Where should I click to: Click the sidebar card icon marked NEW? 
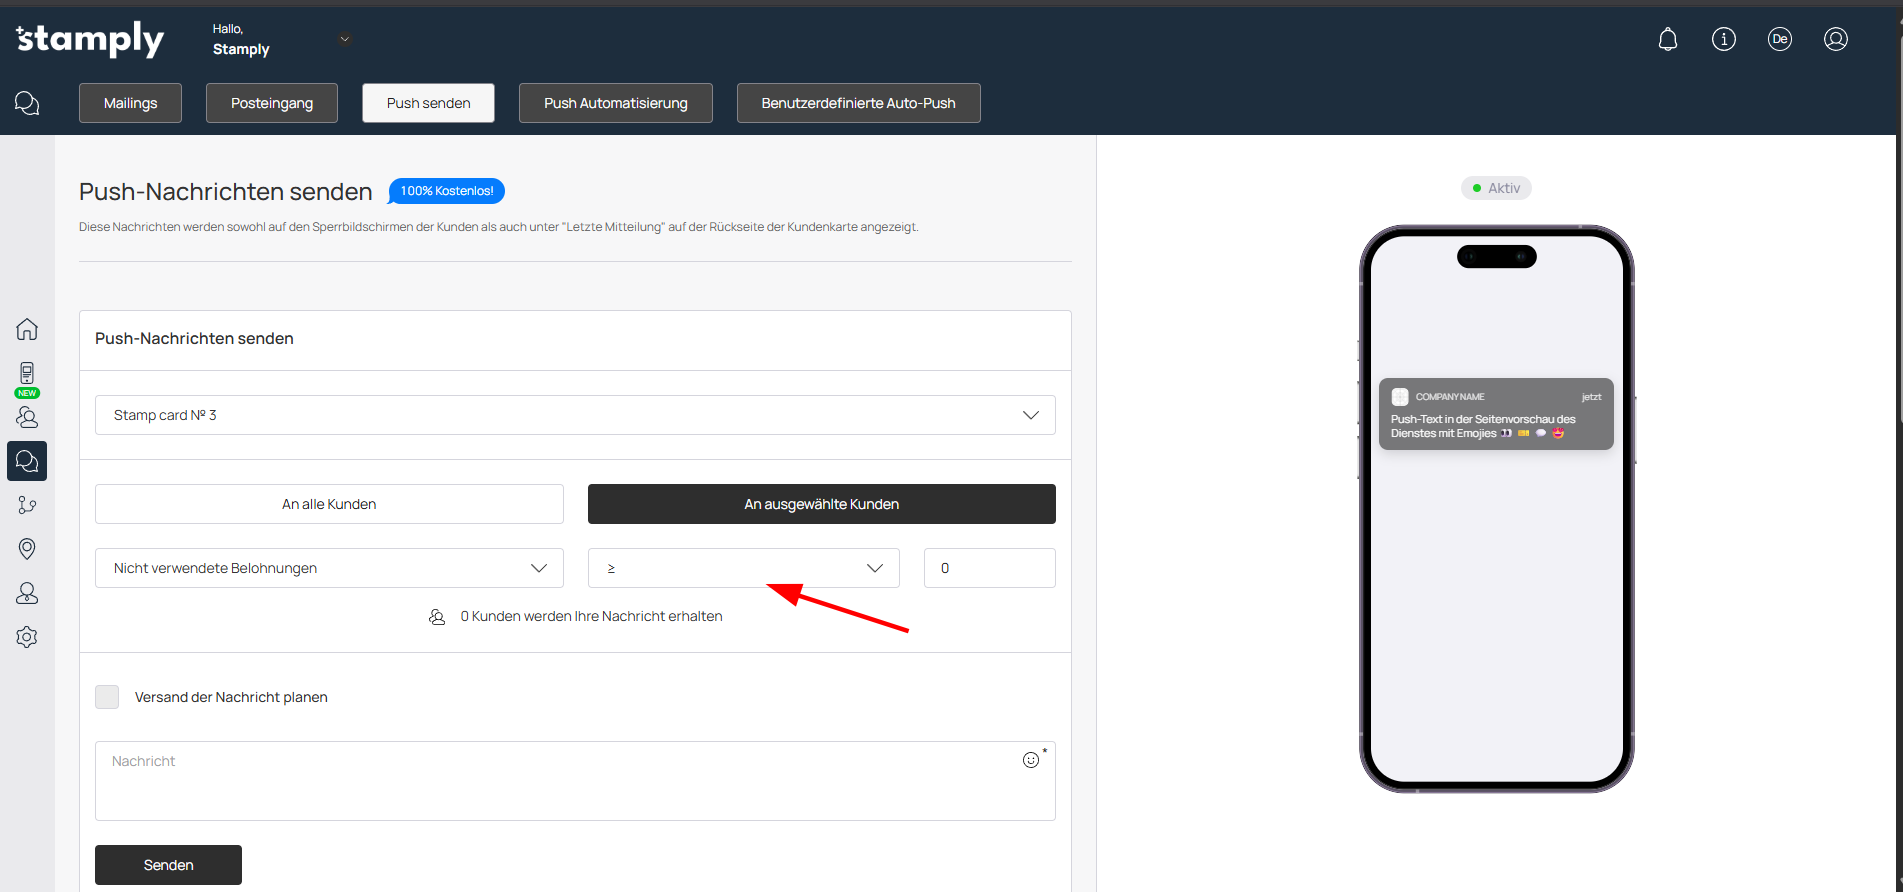27,375
